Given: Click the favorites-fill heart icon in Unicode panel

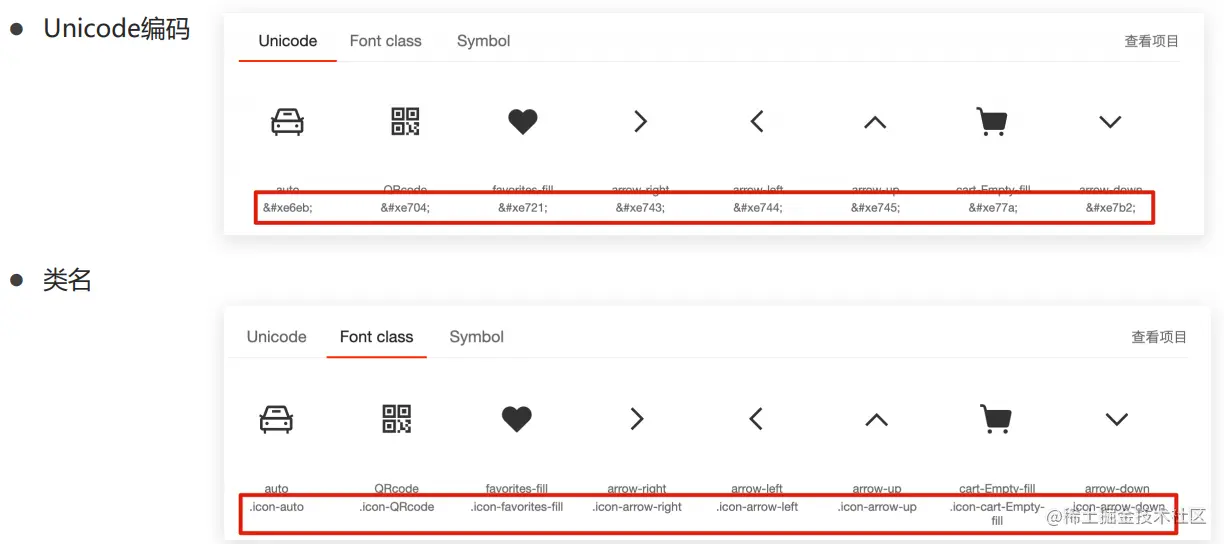Looking at the screenshot, I should point(522,122).
